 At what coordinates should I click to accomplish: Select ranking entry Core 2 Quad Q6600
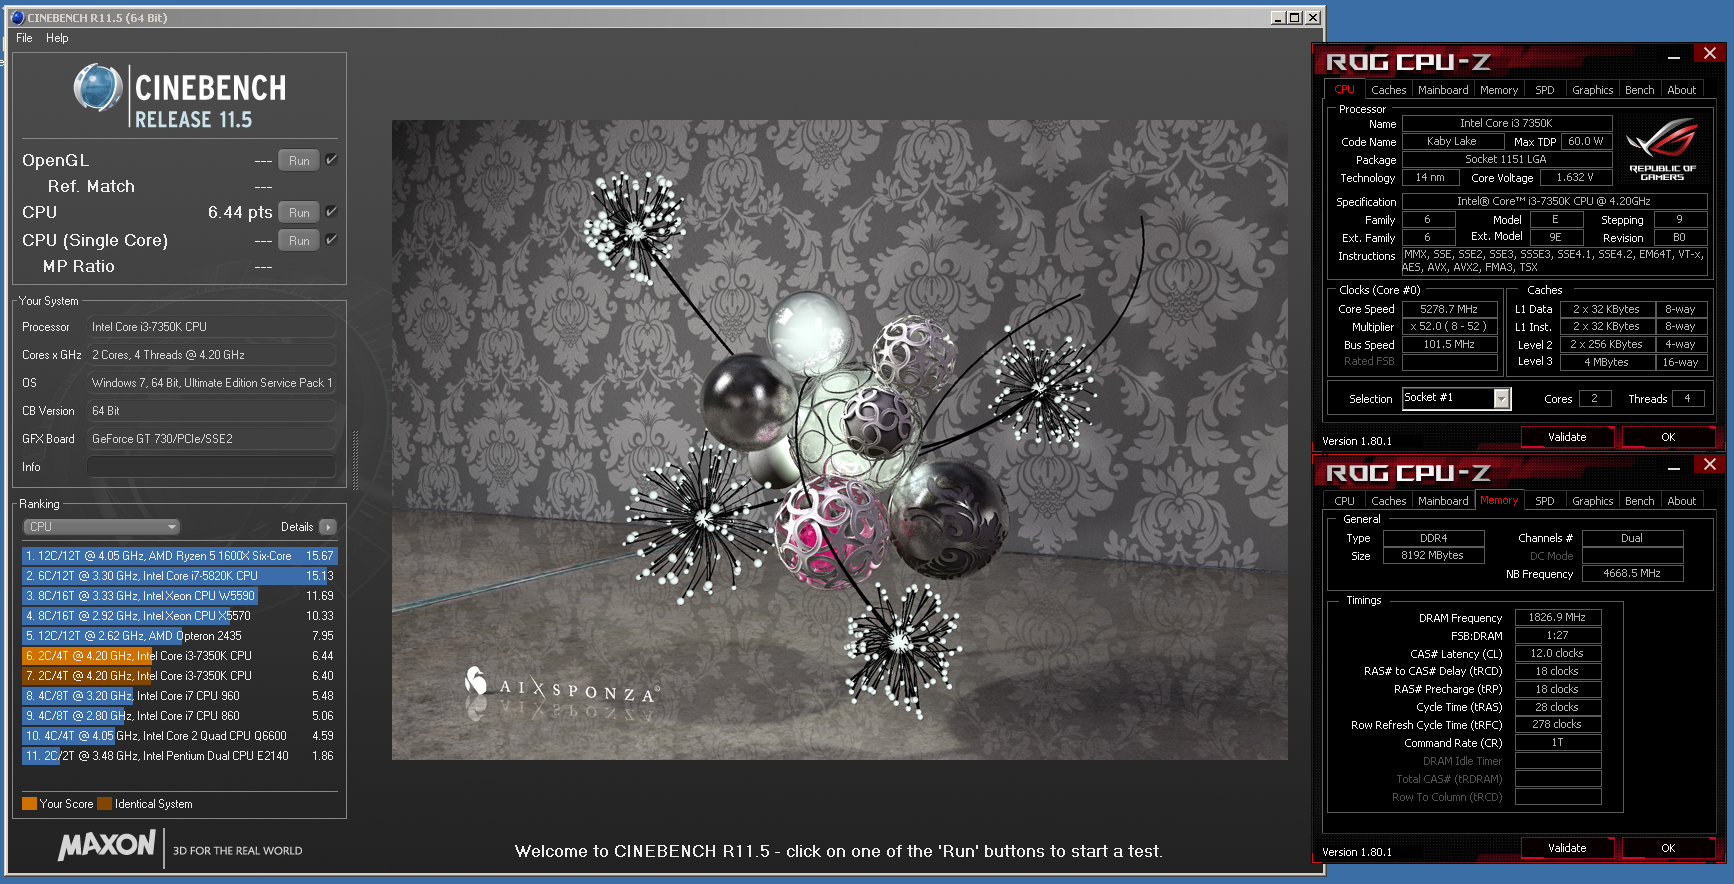tap(180, 736)
